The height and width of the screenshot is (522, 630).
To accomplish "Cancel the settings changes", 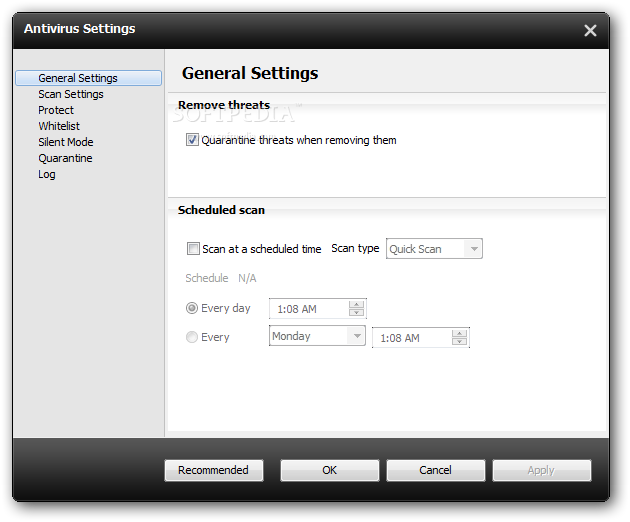I will tap(436, 470).
